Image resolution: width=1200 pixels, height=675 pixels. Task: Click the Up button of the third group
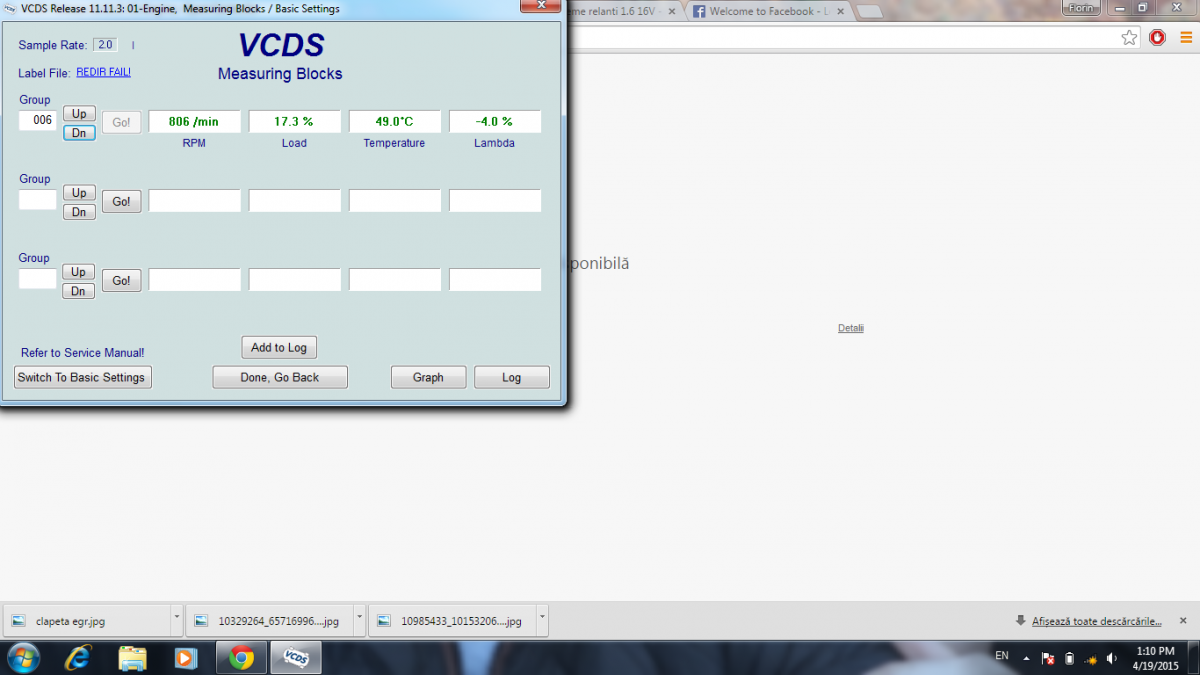tap(79, 272)
